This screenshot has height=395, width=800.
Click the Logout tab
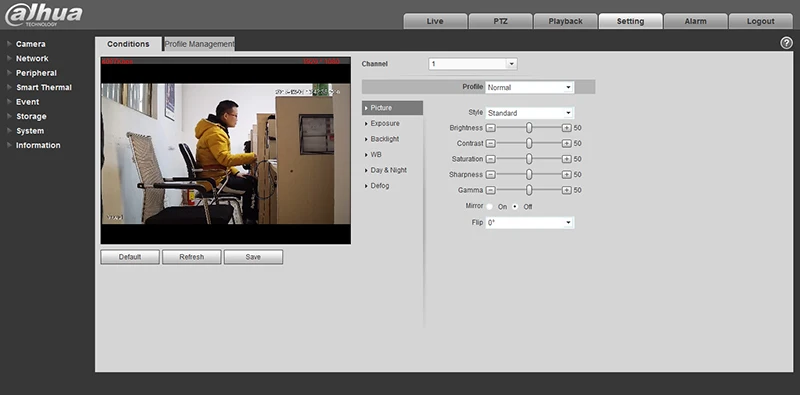click(x=761, y=21)
